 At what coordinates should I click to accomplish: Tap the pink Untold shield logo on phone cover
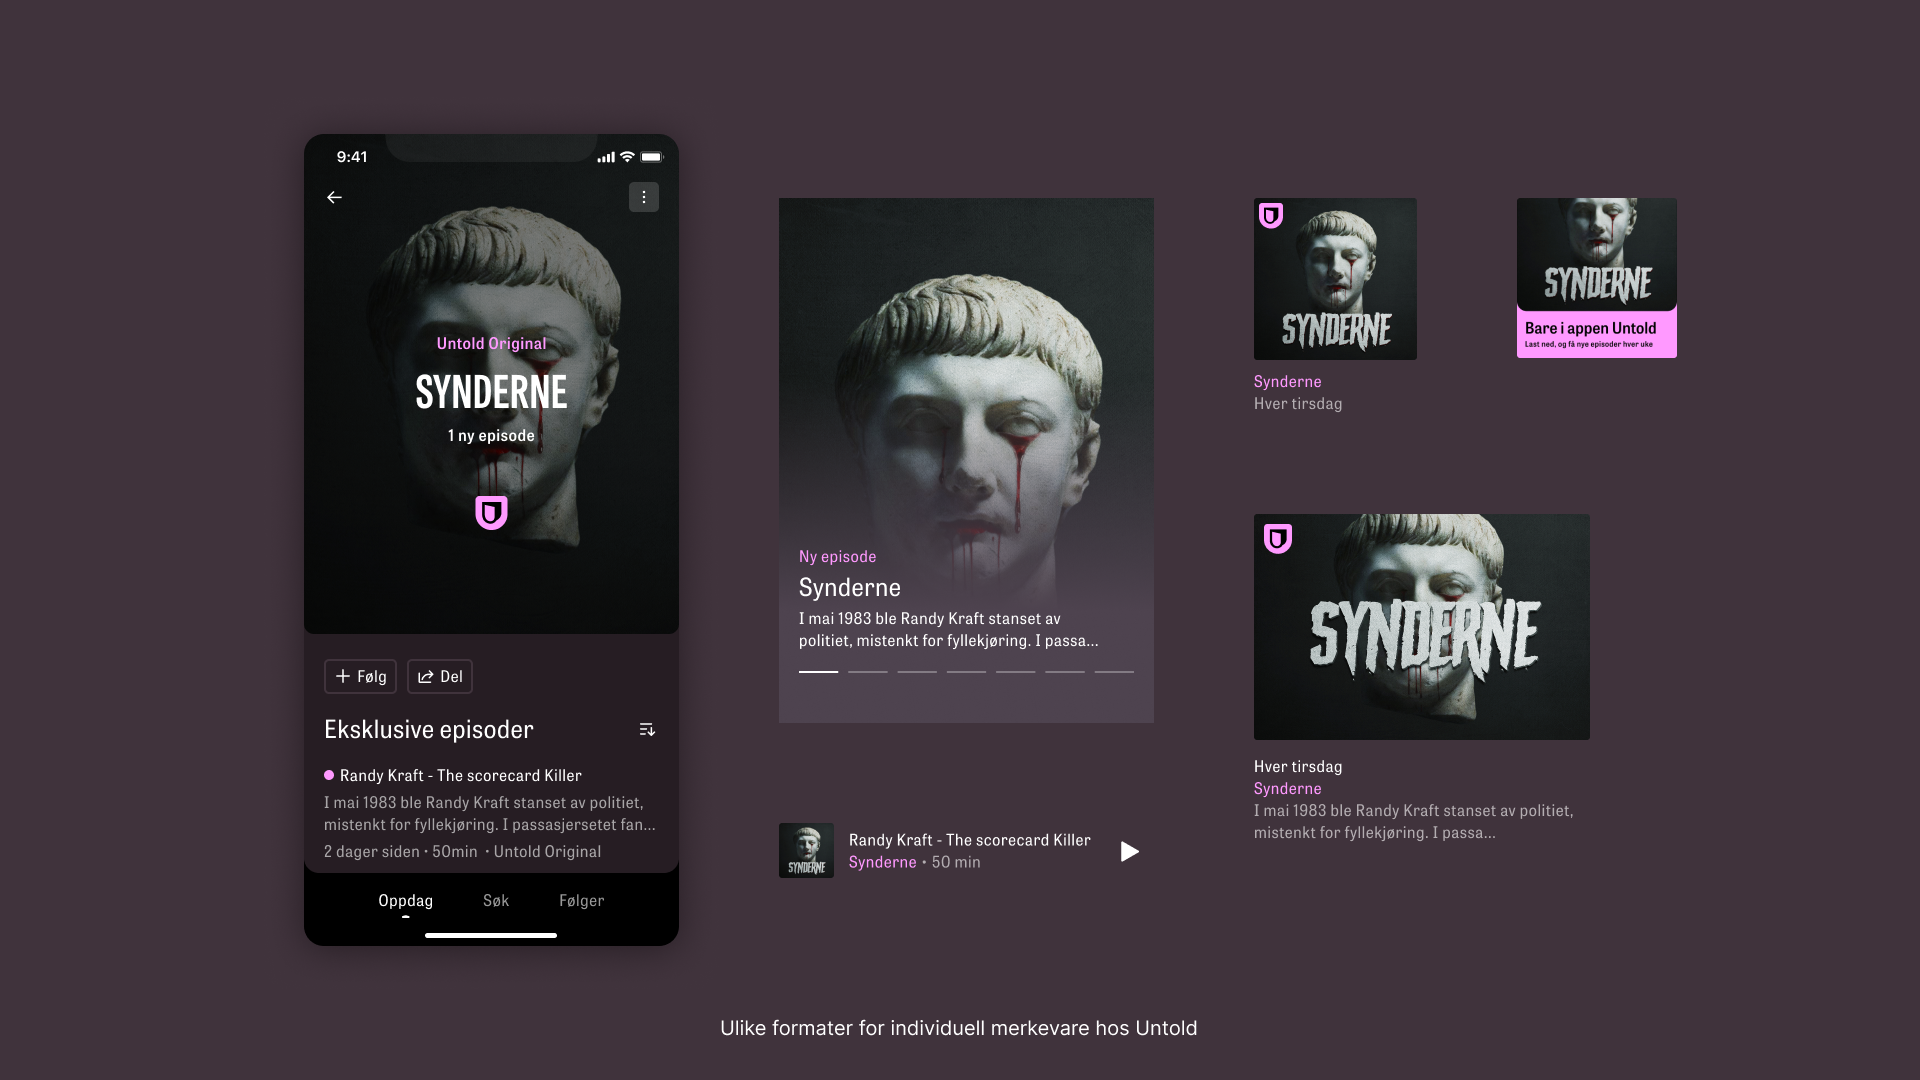[x=491, y=512]
